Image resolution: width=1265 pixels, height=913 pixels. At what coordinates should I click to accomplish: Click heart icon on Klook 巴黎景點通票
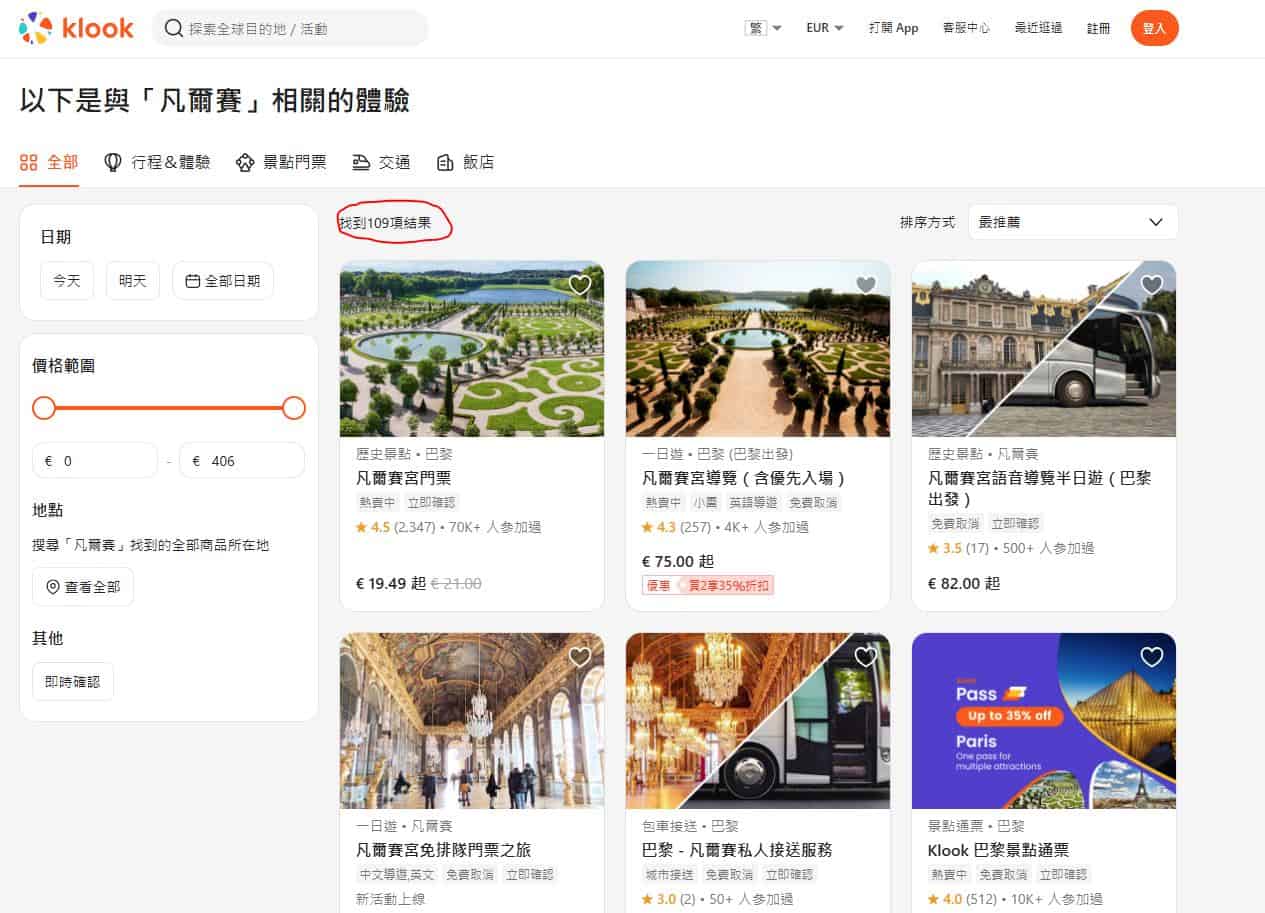coord(1152,657)
